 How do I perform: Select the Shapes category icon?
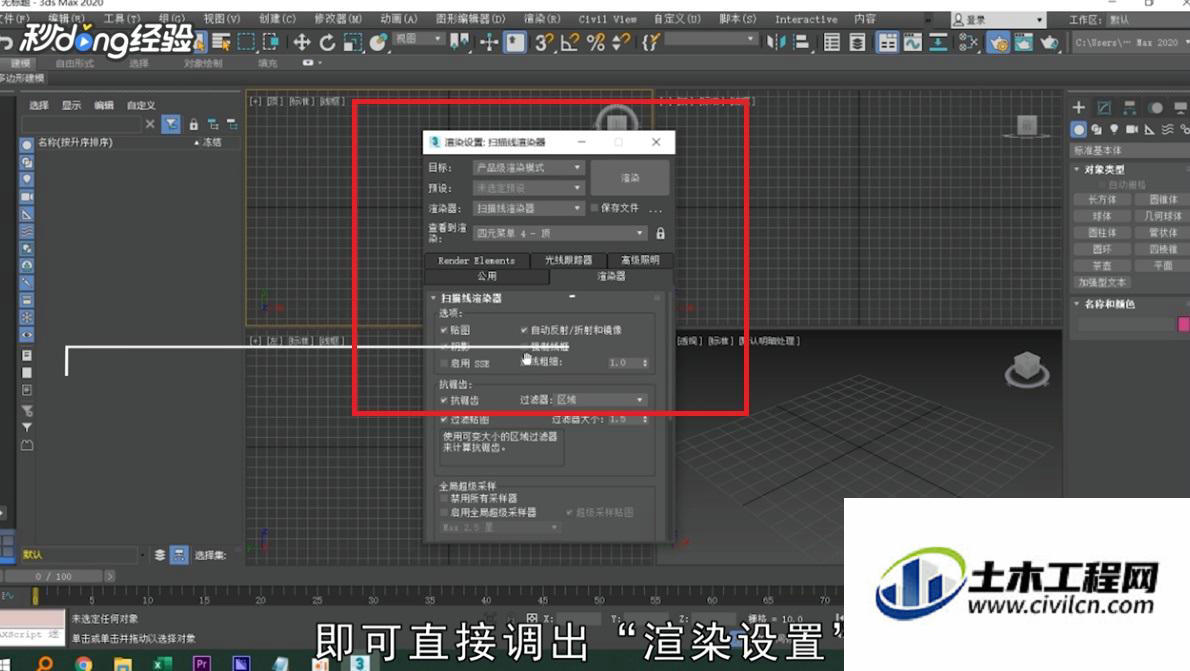(x=1096, y=130)
